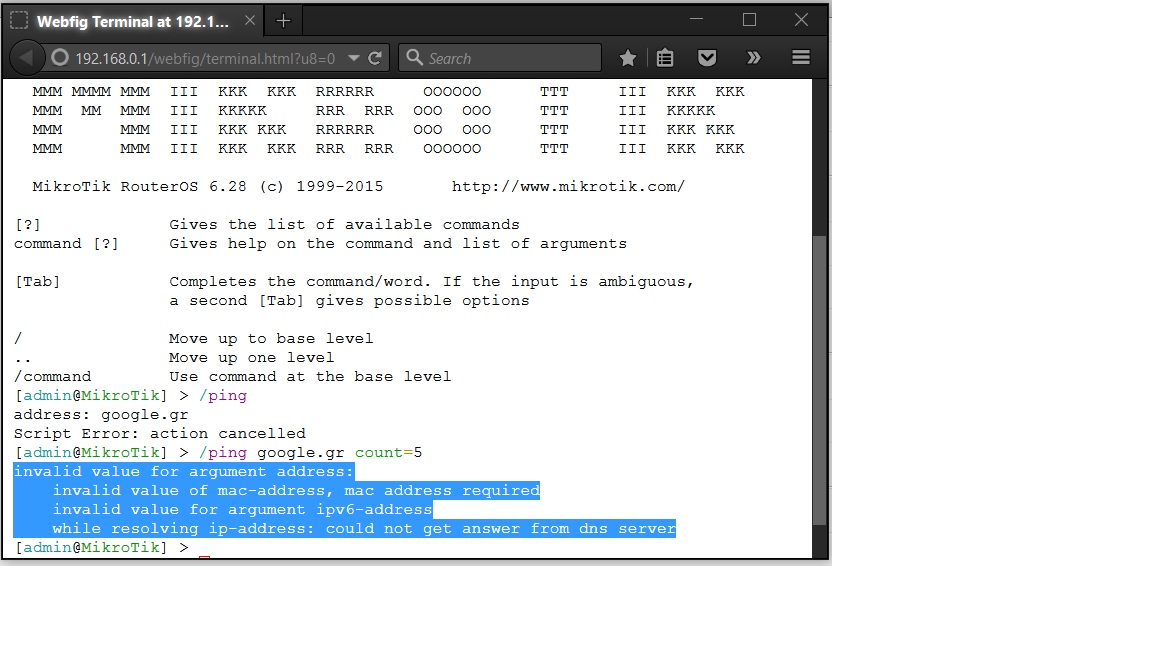
Task: Click 'address: google.gr' line
Action: [101, 414]
